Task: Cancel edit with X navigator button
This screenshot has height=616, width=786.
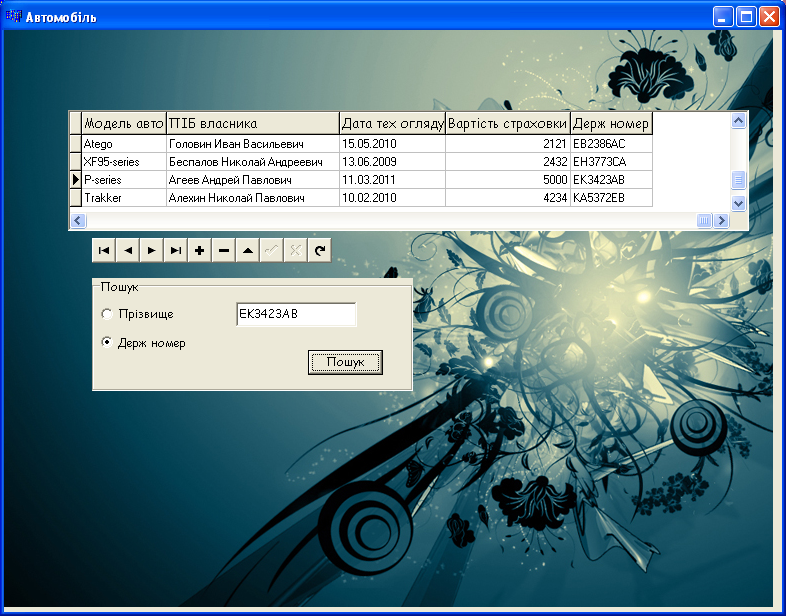Action: tap(295, 251)
